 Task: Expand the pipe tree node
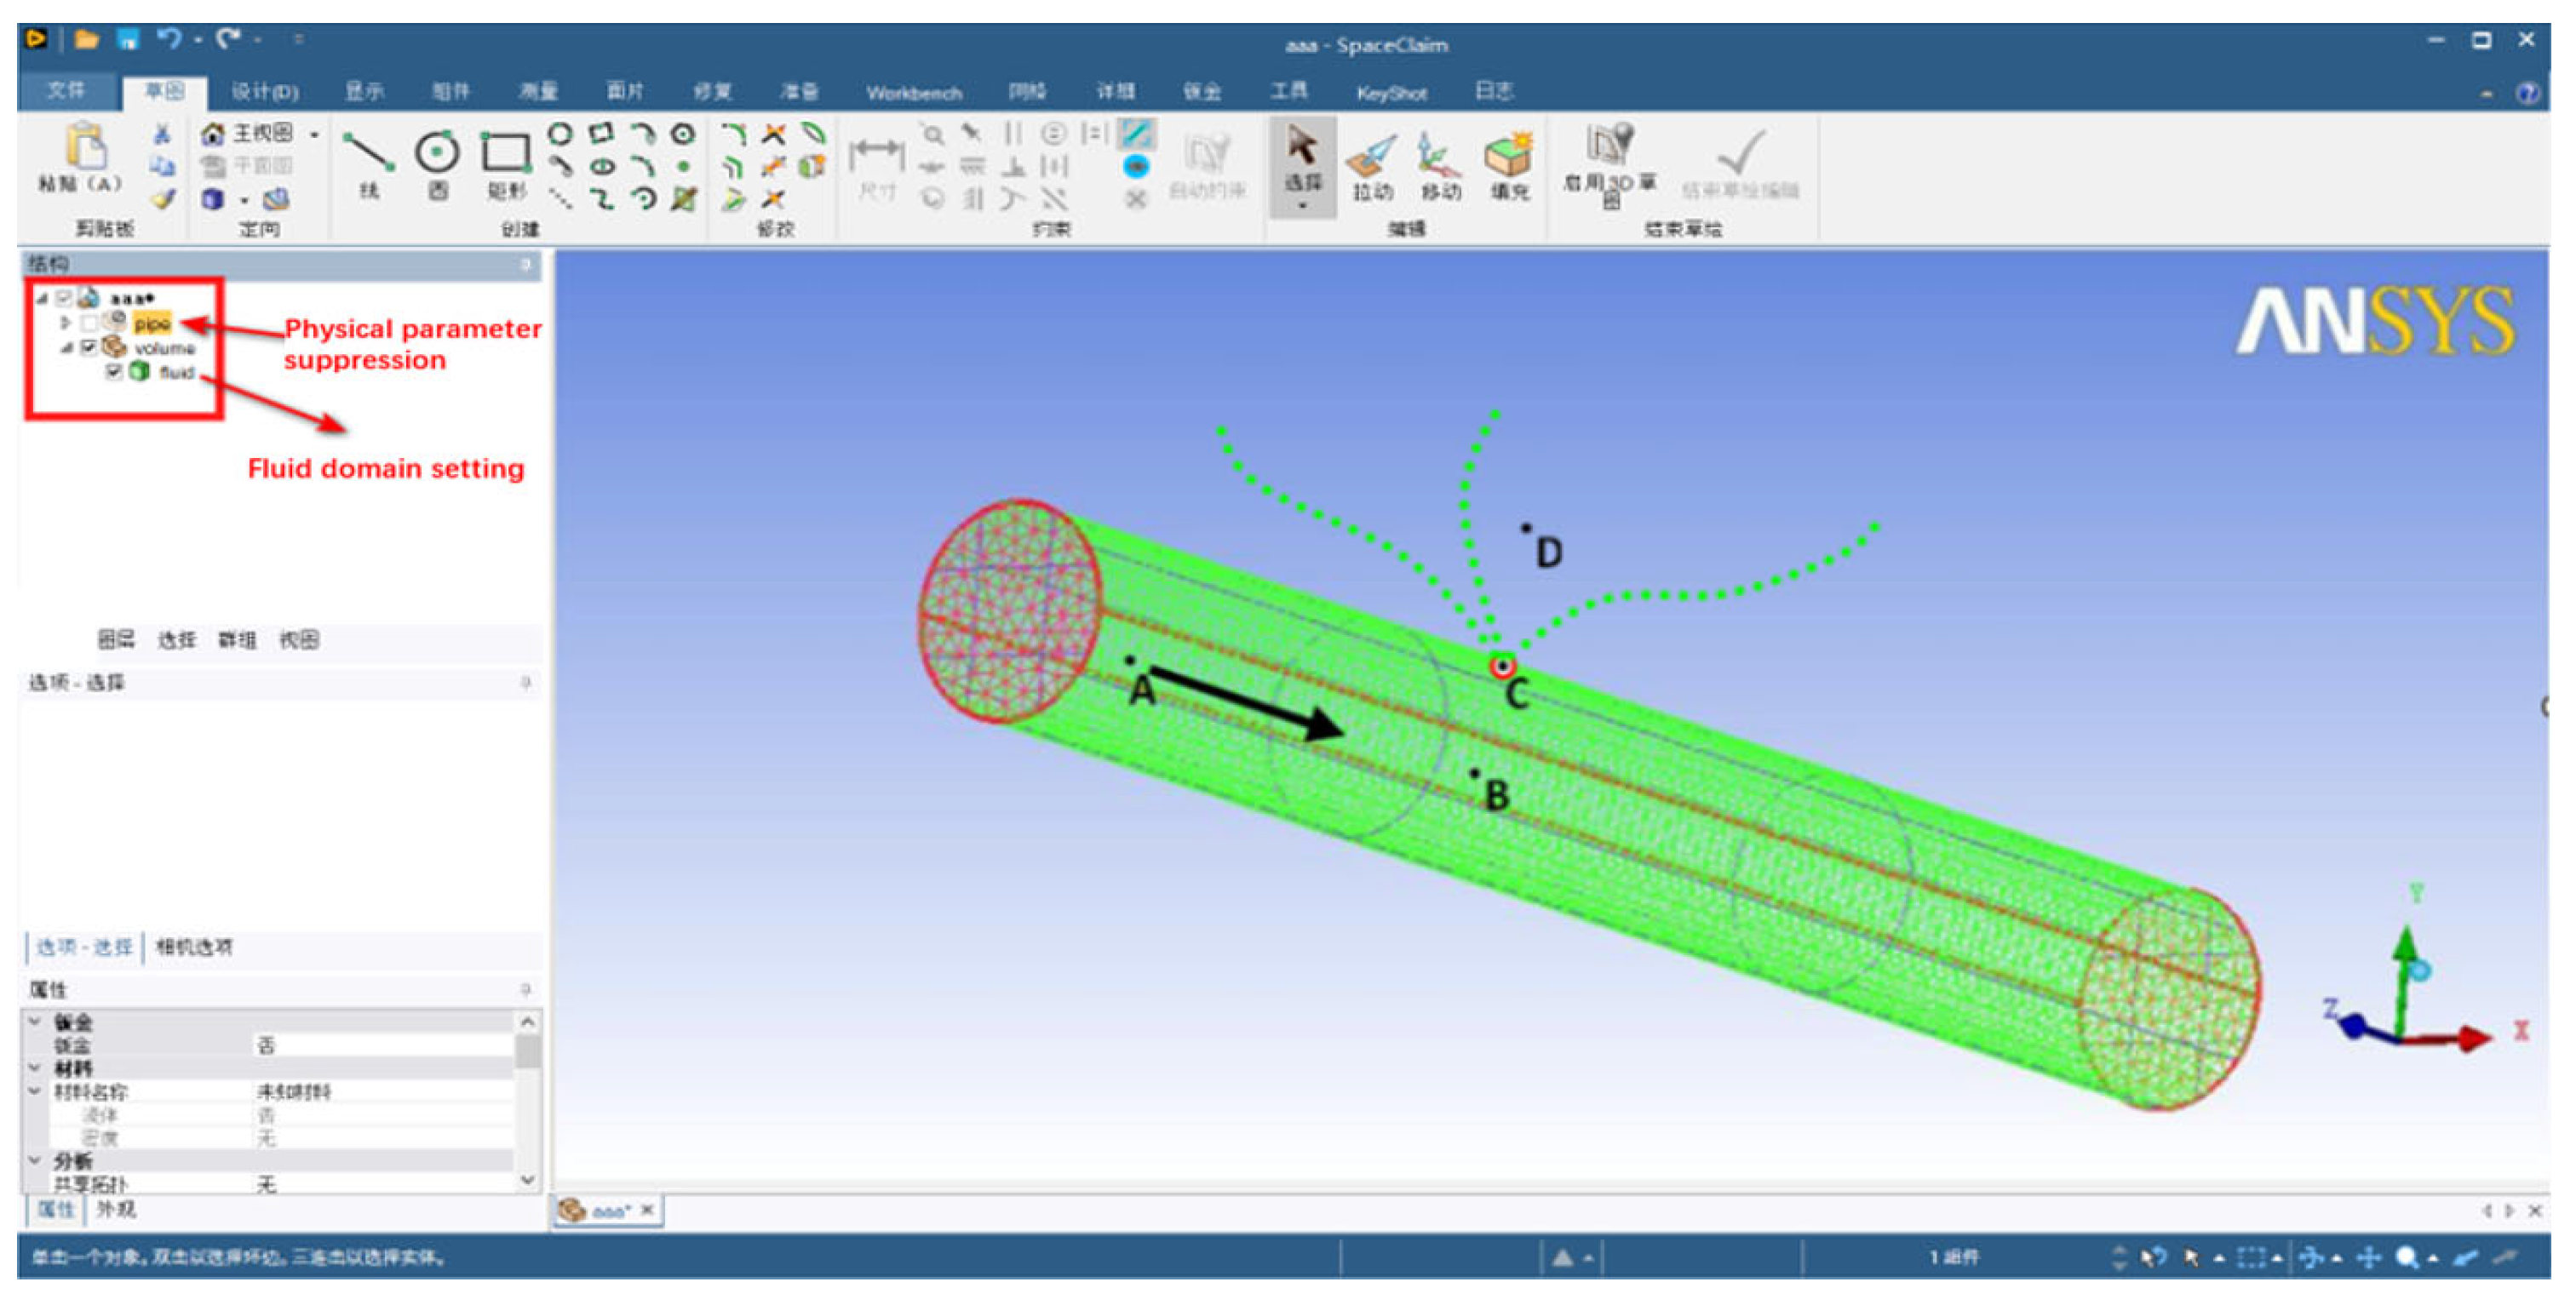[x=65, y=323]
